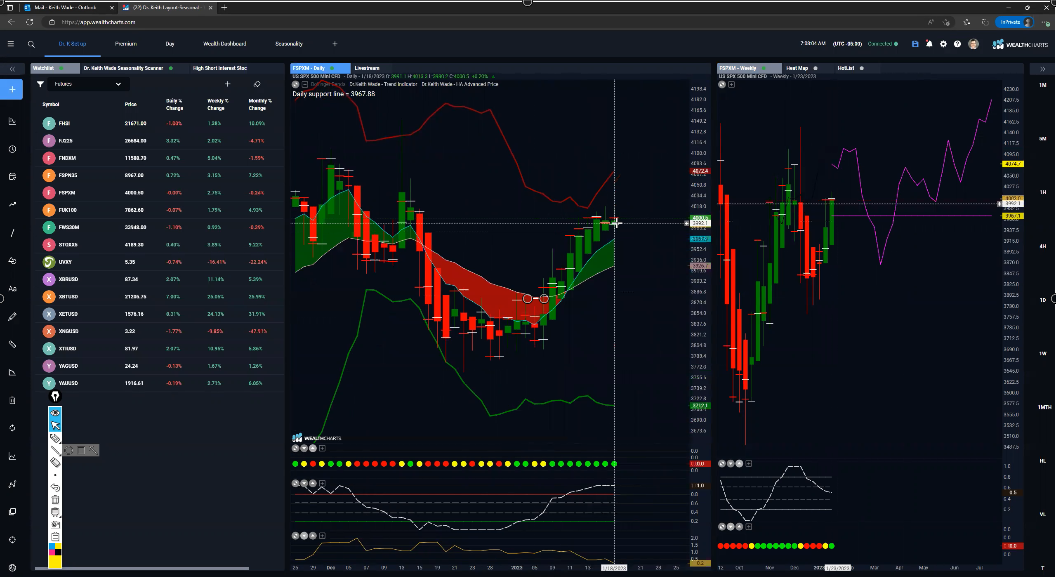Add indicator pane on weekly chart plus box
Image resolution: width=1056 pixels, height=577 pixels.
click(731, 85)
